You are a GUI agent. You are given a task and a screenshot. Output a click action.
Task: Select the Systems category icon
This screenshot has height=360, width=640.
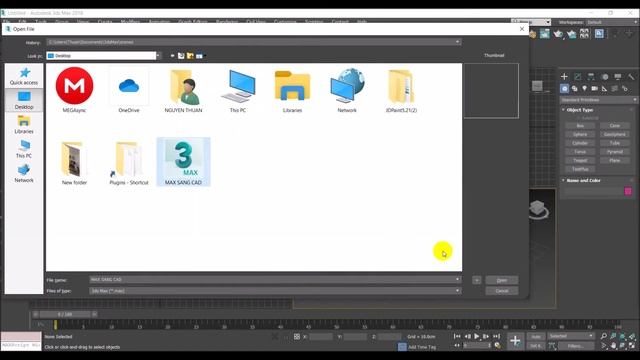[x=624, y=88]
